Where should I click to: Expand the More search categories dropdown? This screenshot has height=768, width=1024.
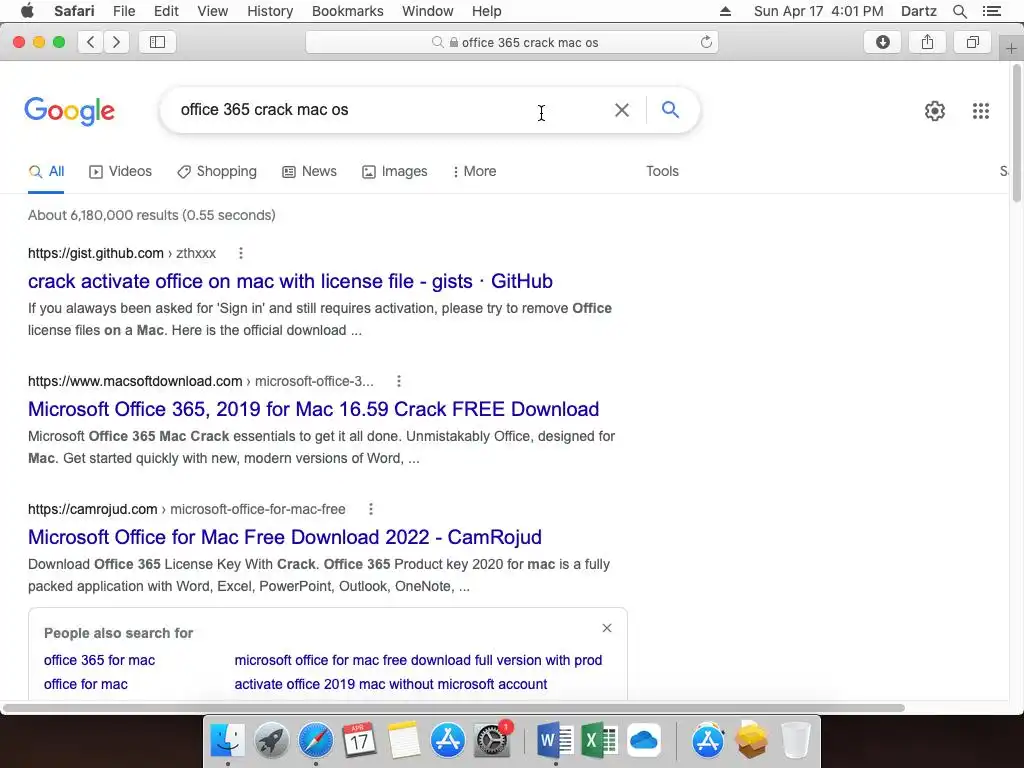point(474,172)
